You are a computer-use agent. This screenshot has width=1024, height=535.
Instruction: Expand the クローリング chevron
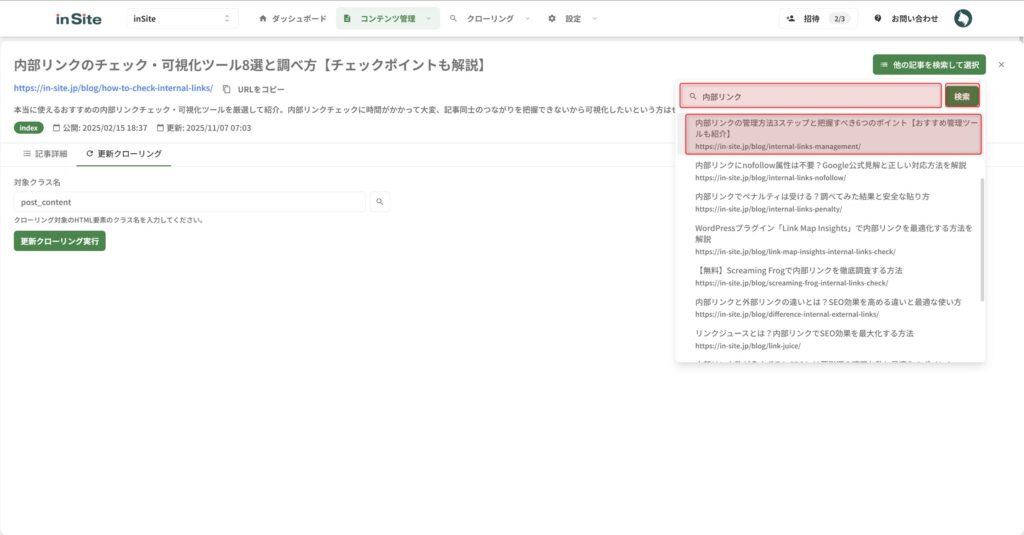[x=528, y=18]
